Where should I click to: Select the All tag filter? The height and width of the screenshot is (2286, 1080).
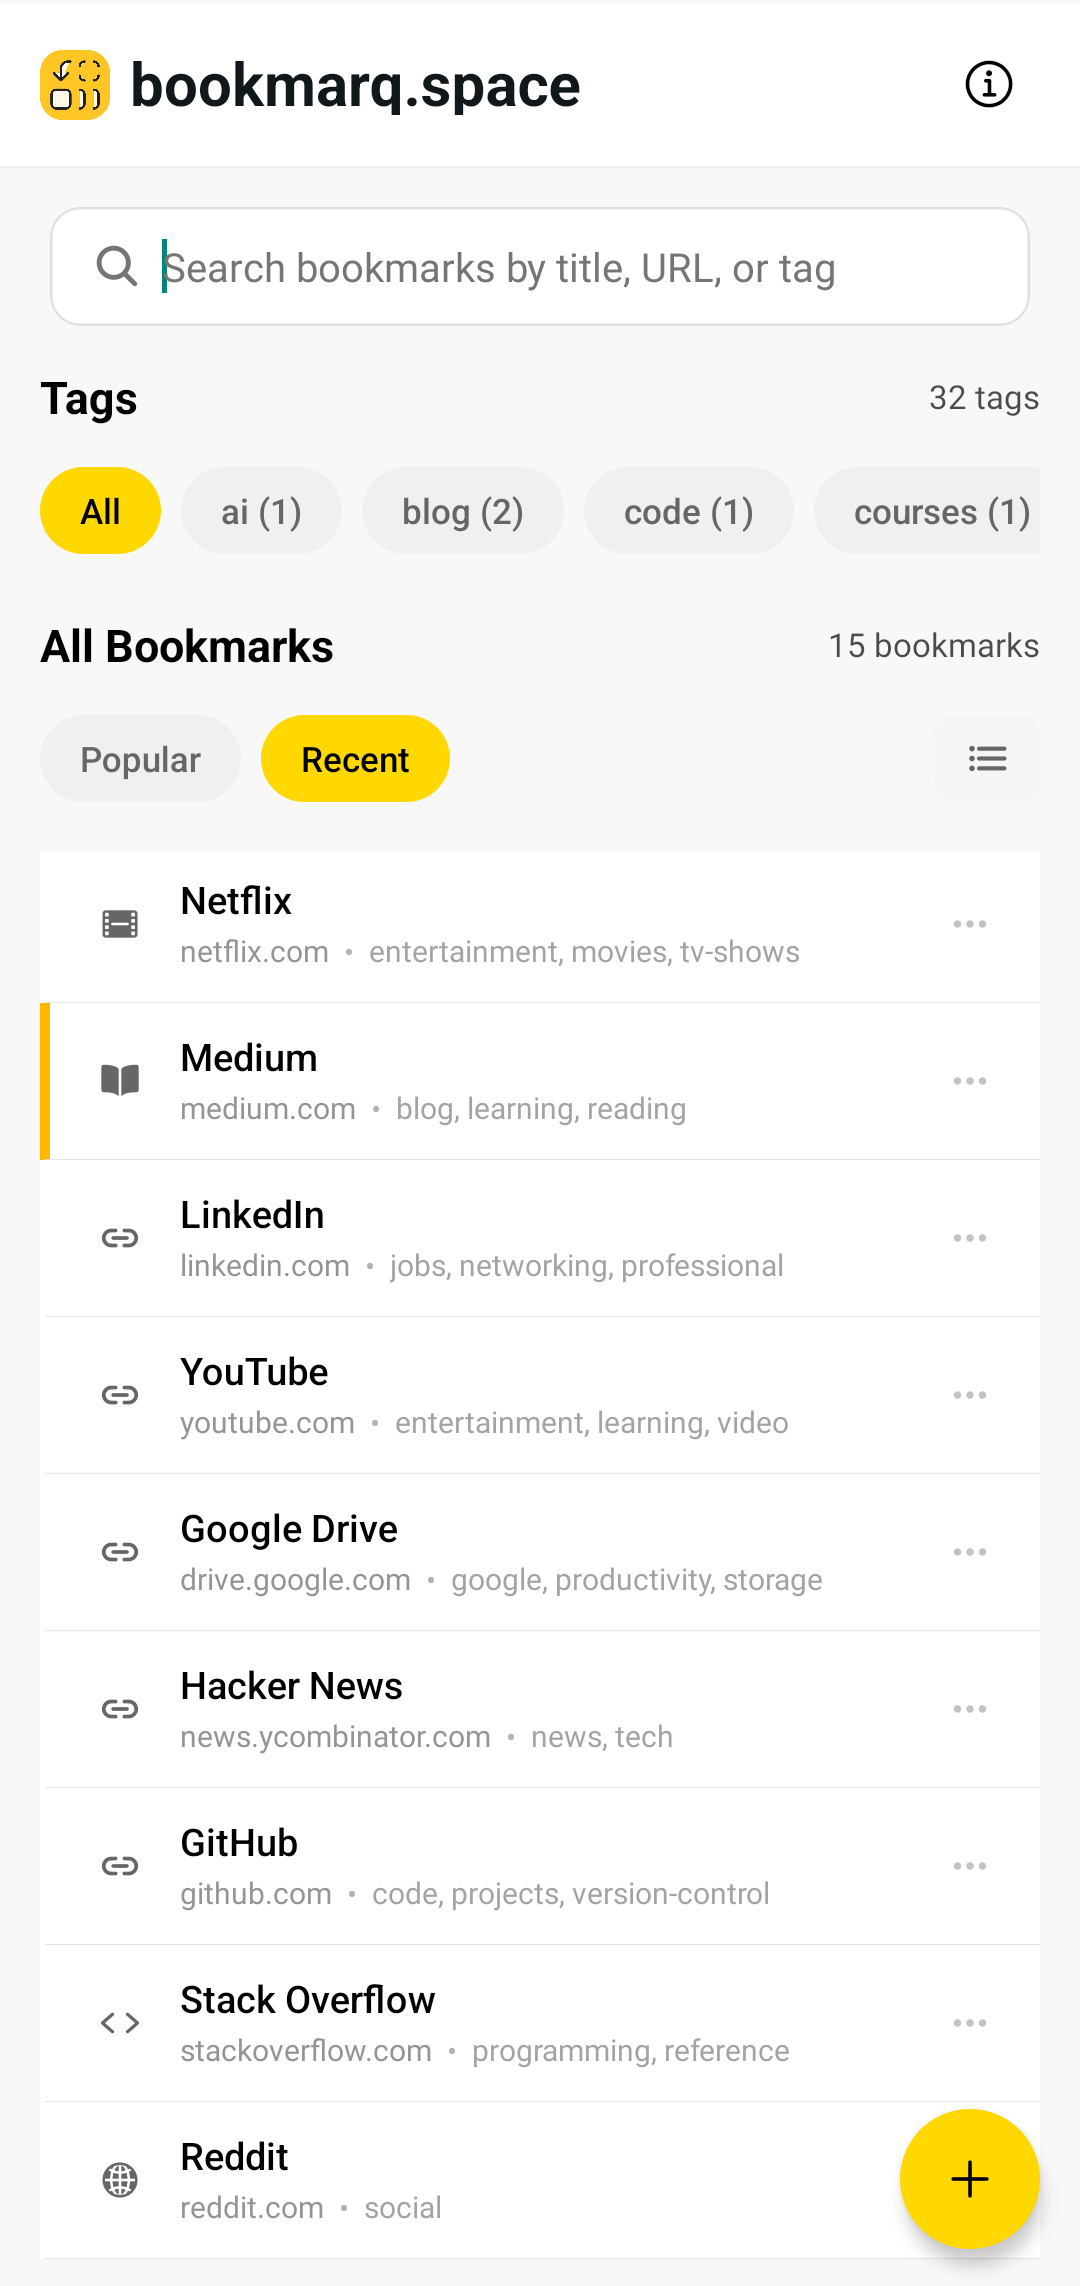point(100,510)
